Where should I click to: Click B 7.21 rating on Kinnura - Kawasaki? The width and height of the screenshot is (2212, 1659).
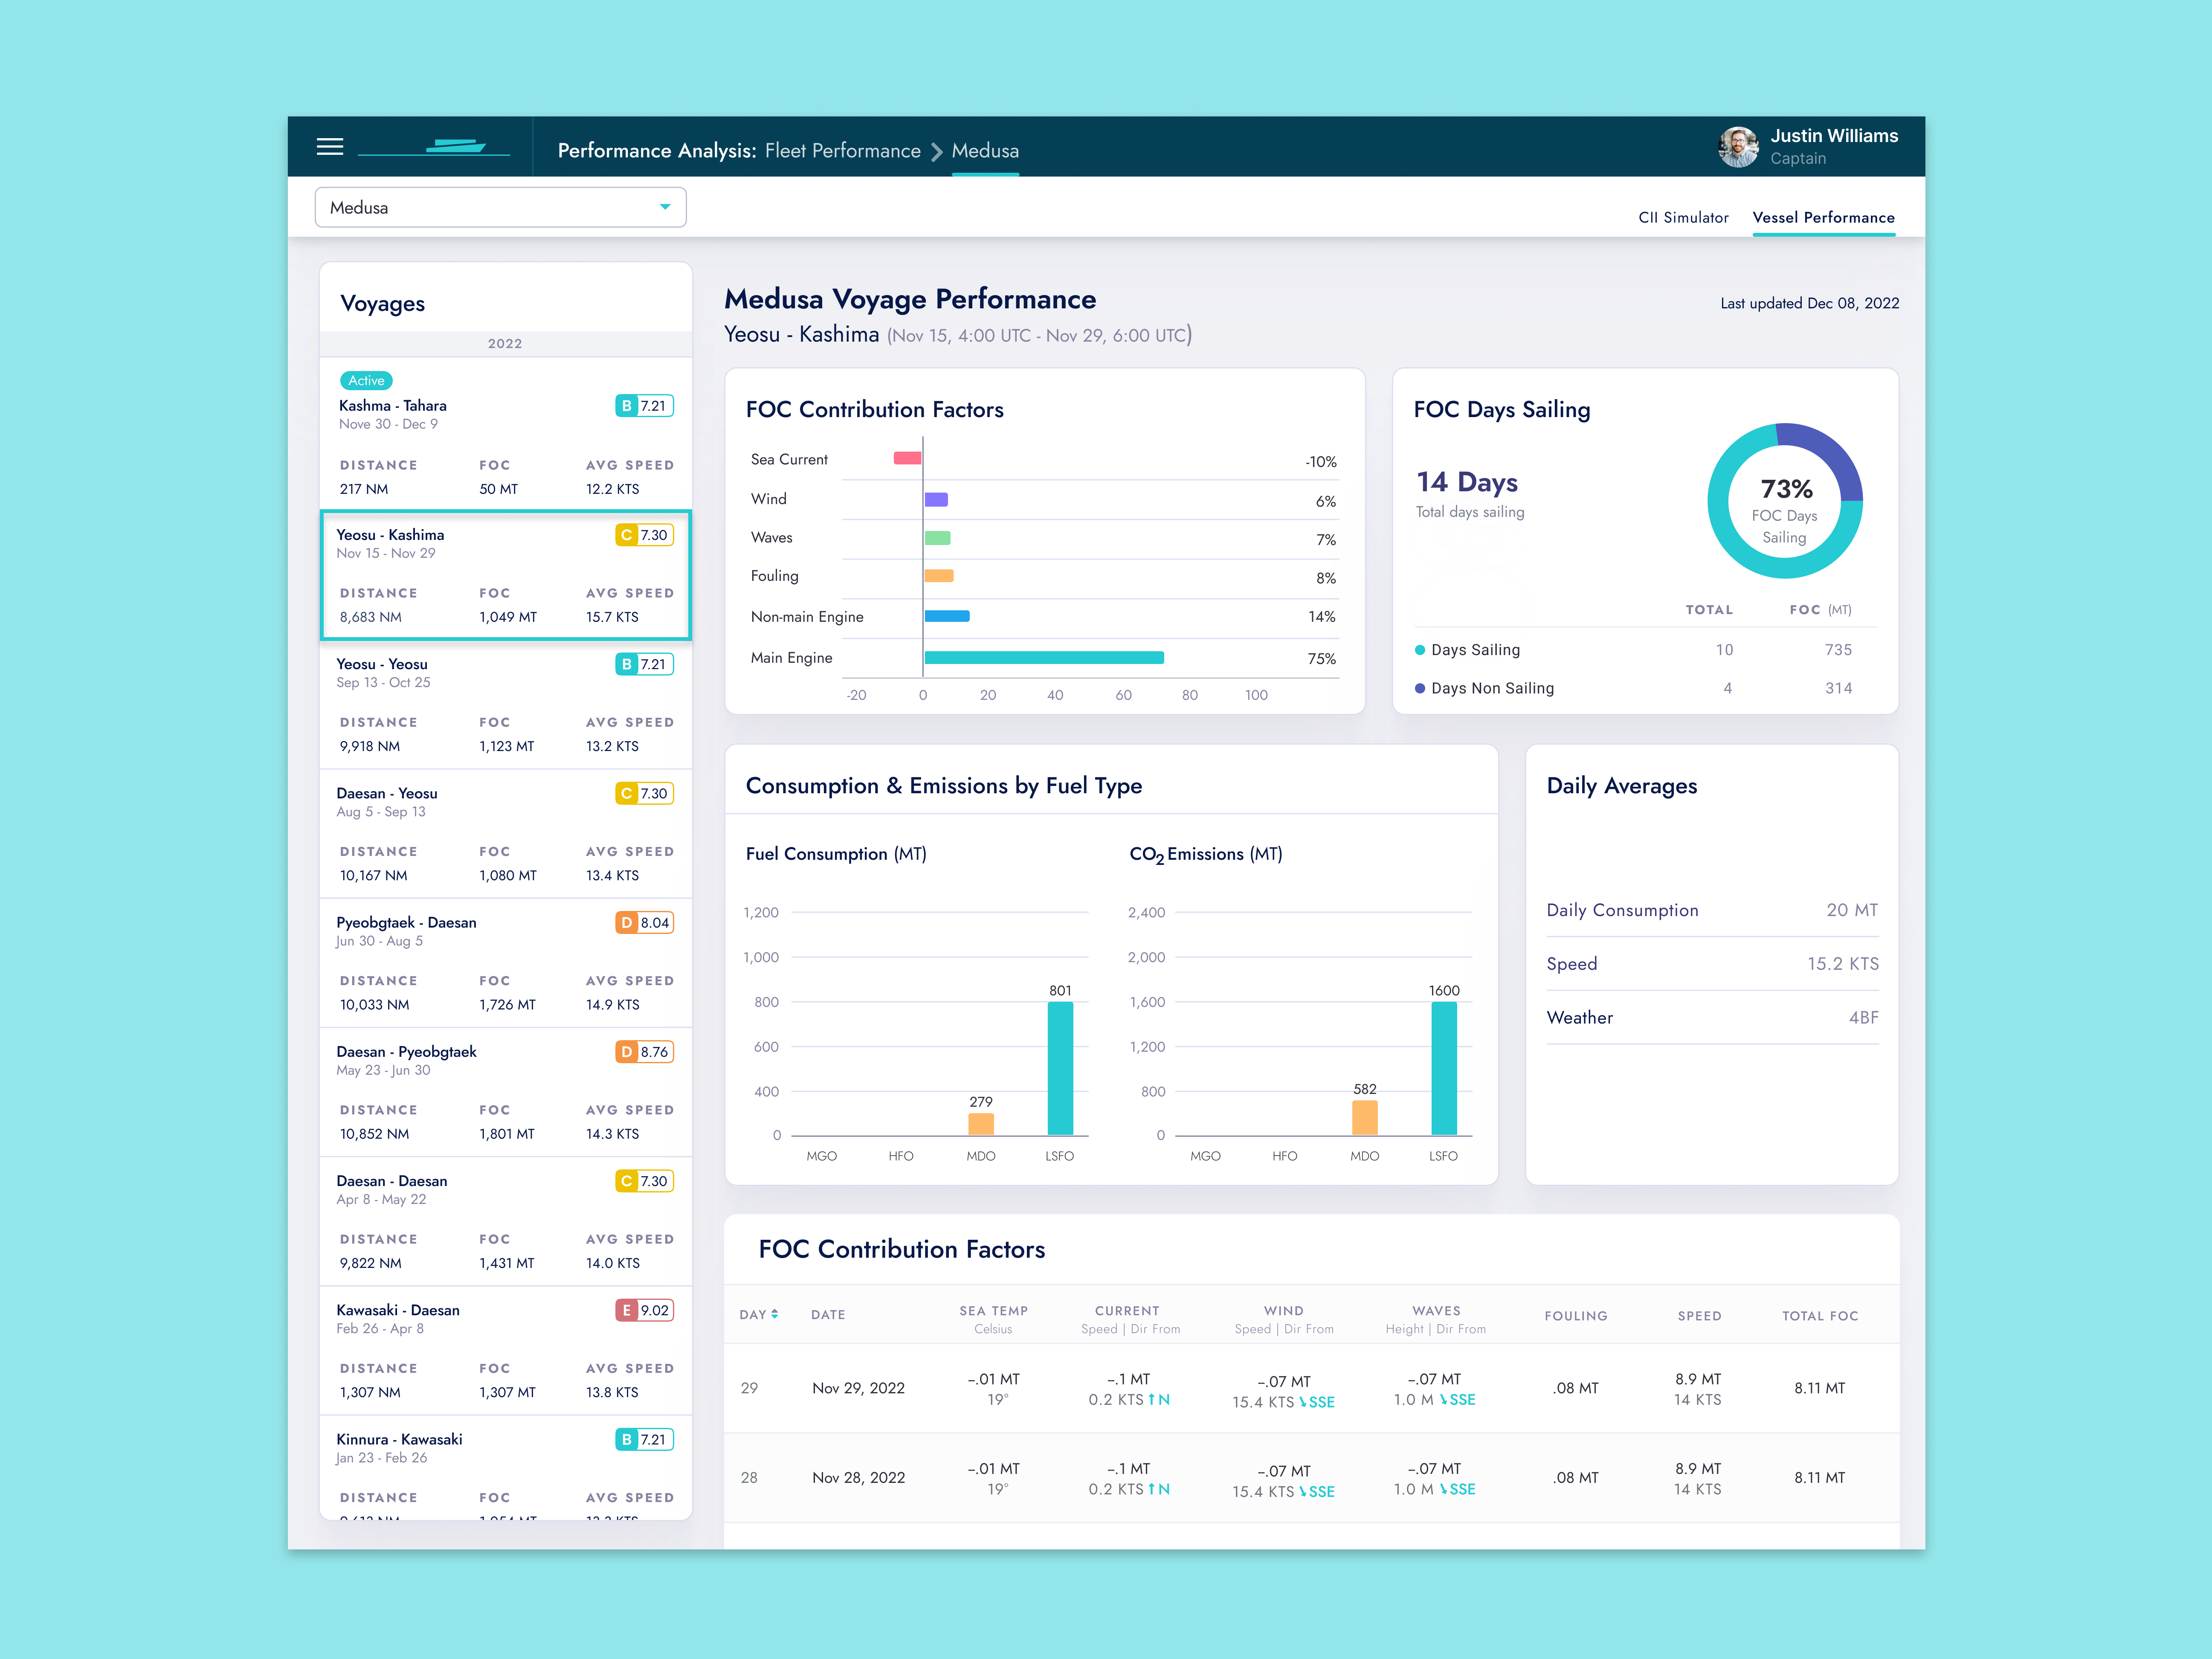point(644,1440)
